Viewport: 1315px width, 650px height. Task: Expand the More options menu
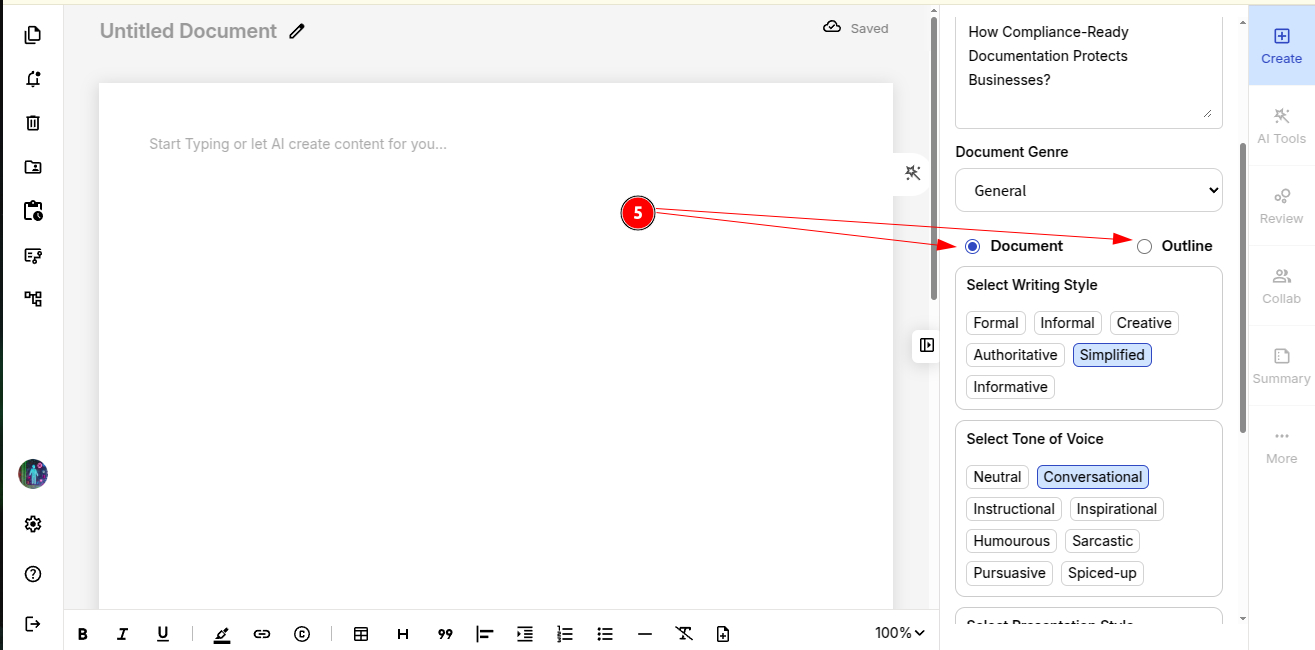[1281, 446]
